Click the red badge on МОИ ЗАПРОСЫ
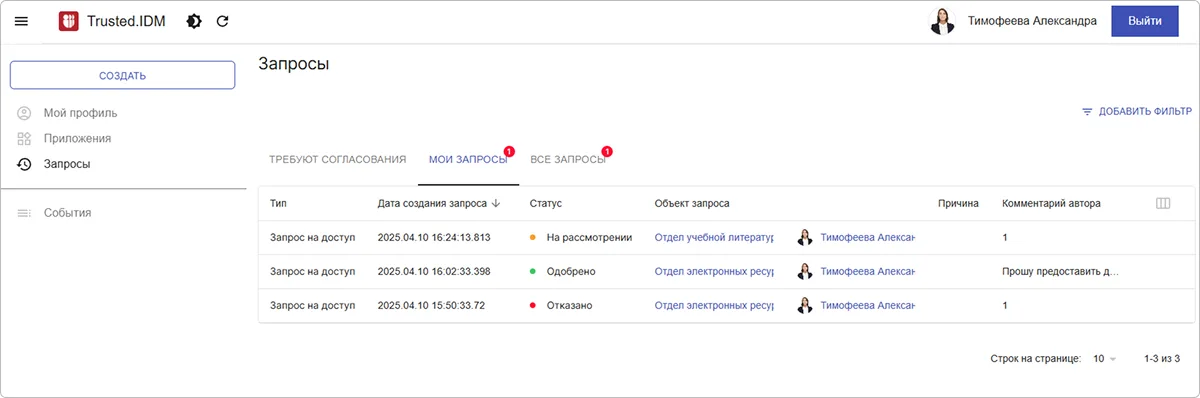This screenshot has width=1200, height=398. (509, 151)
